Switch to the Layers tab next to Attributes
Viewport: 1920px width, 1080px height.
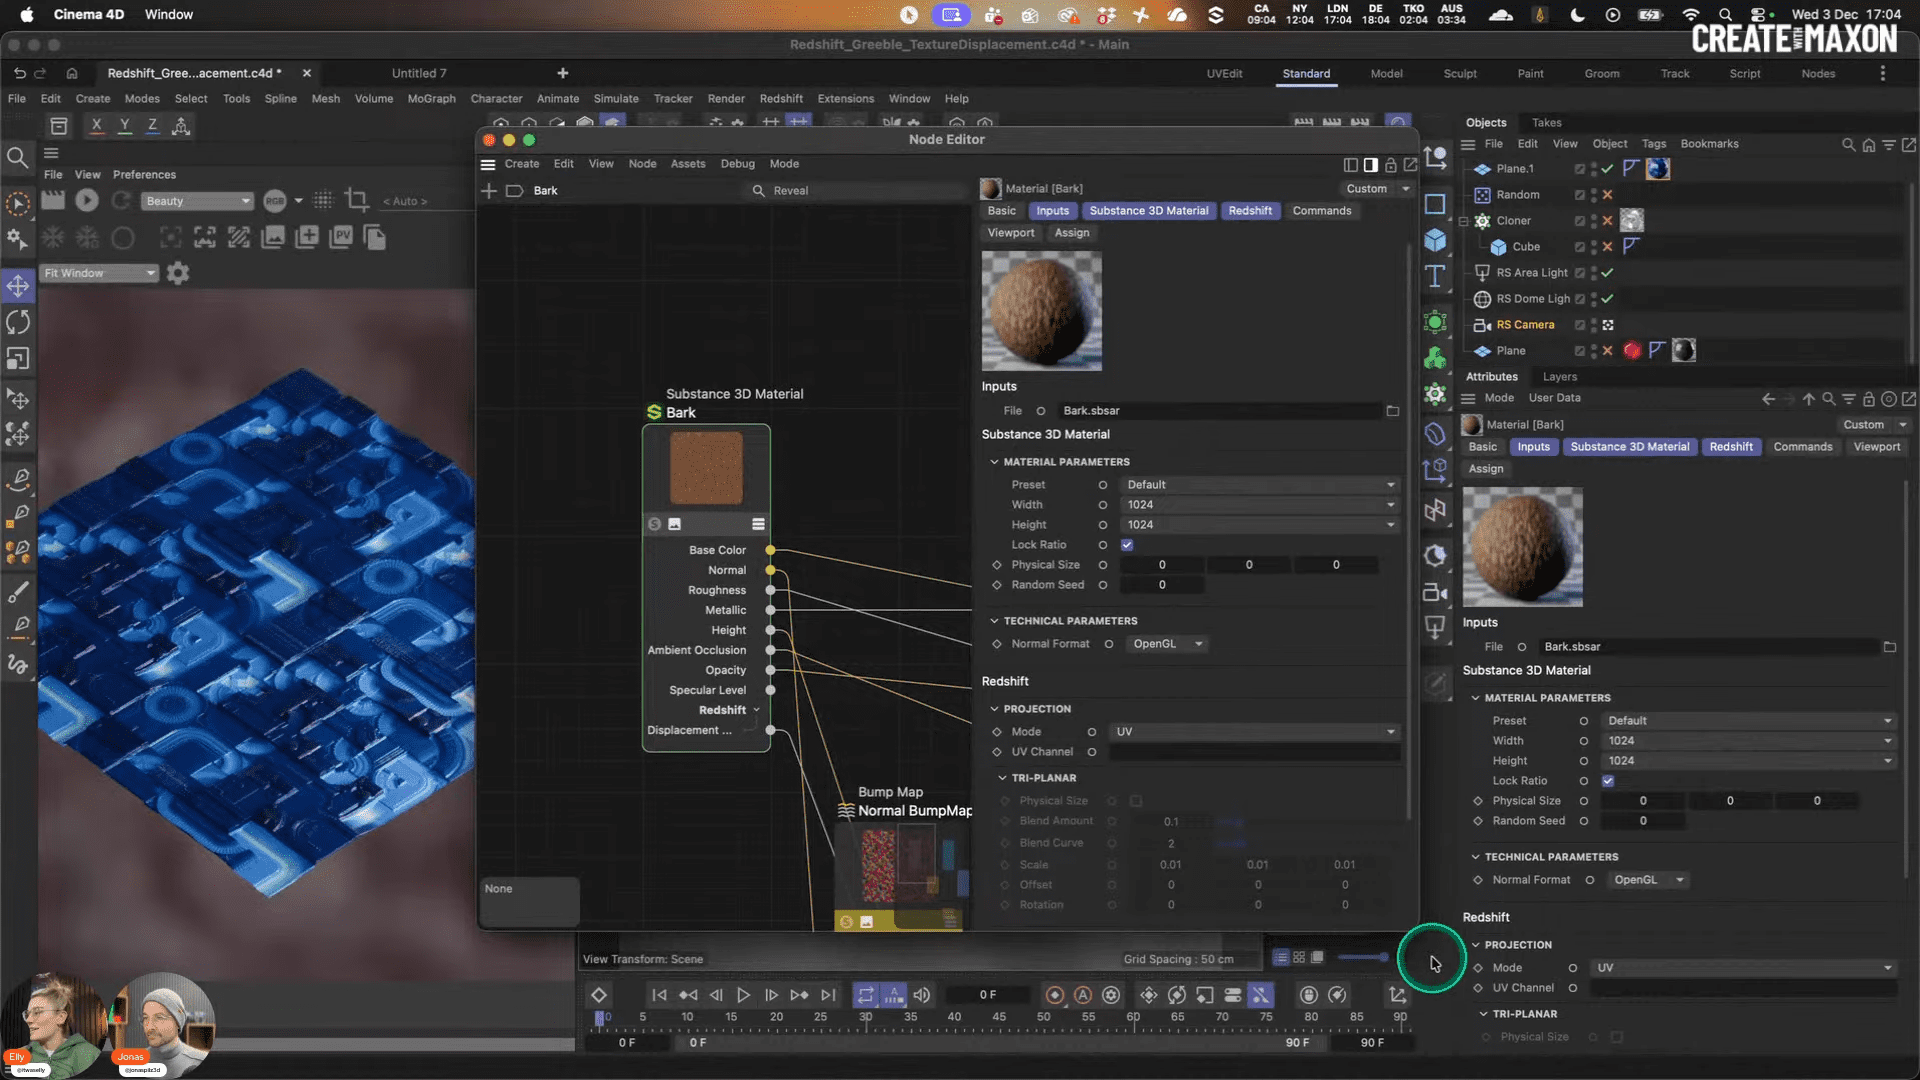coord(1558,377)
